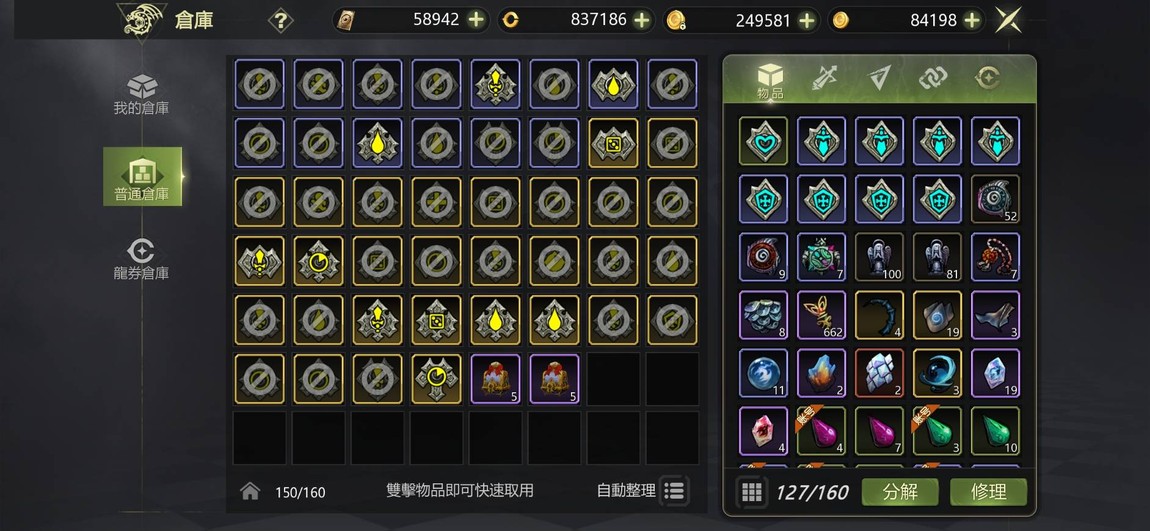Screen dimensions: 1150x531
Task: Click the 修理 repair button
Action: tap(989, 491)
